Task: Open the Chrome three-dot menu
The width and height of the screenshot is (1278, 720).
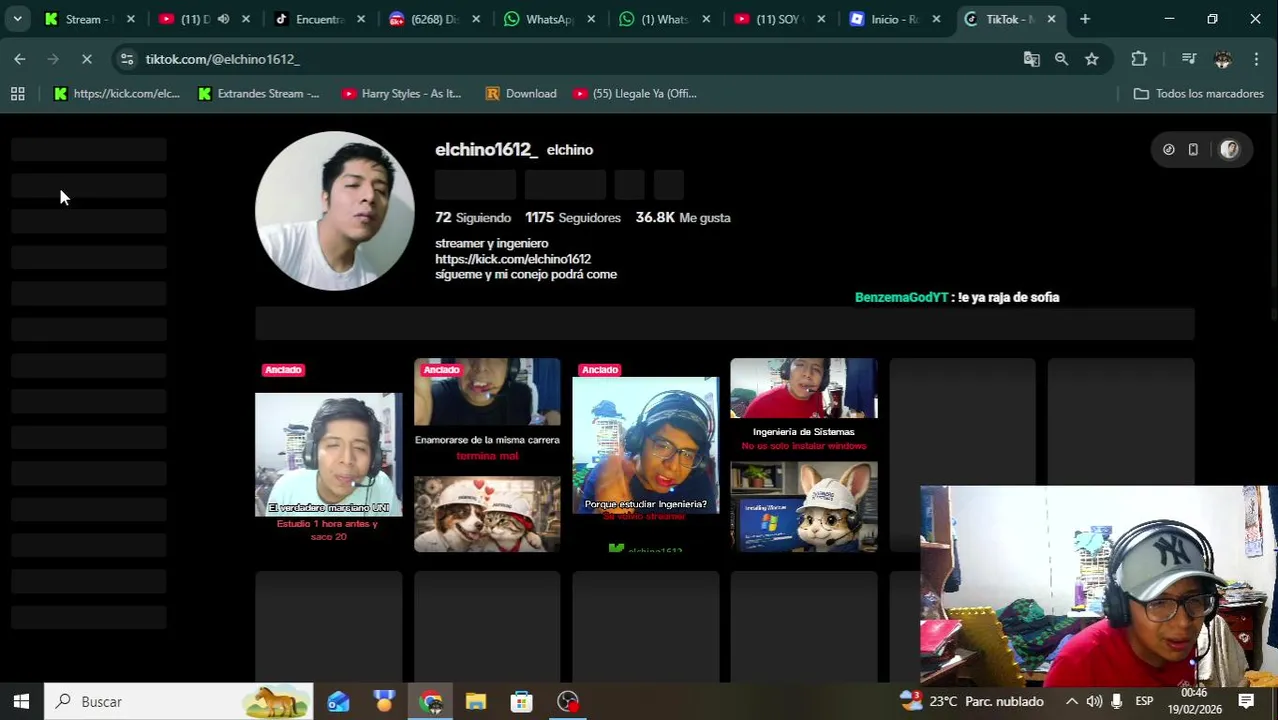Action: click(x=1256, y=59)
